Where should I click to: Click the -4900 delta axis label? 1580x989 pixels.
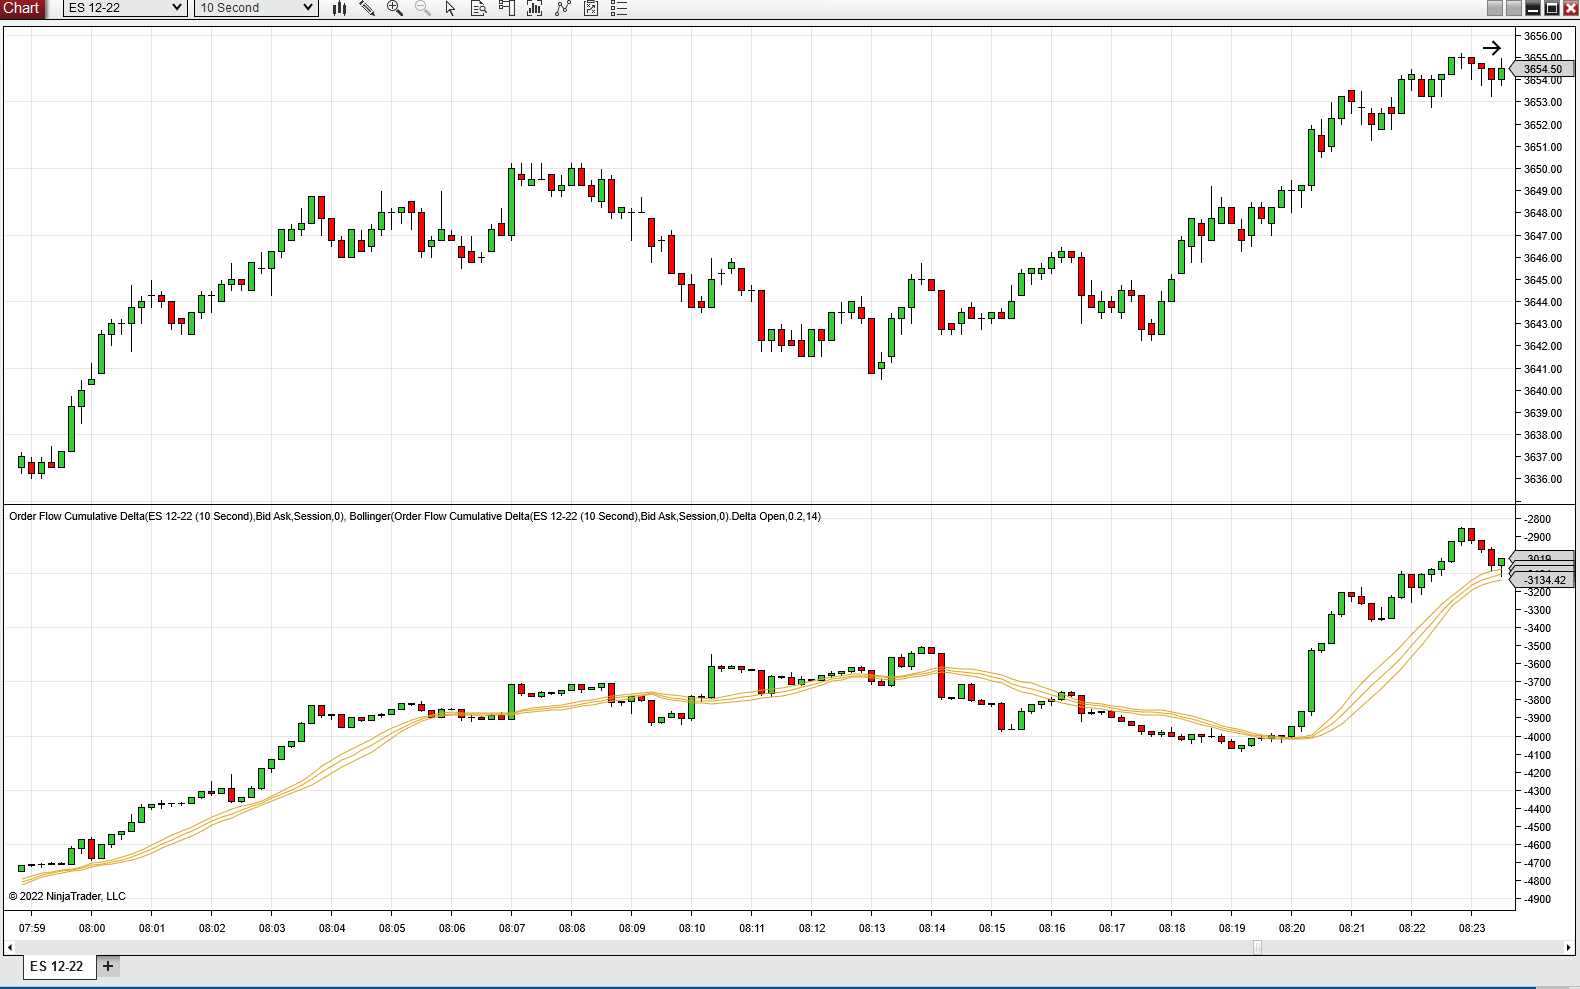(1538, 899)
